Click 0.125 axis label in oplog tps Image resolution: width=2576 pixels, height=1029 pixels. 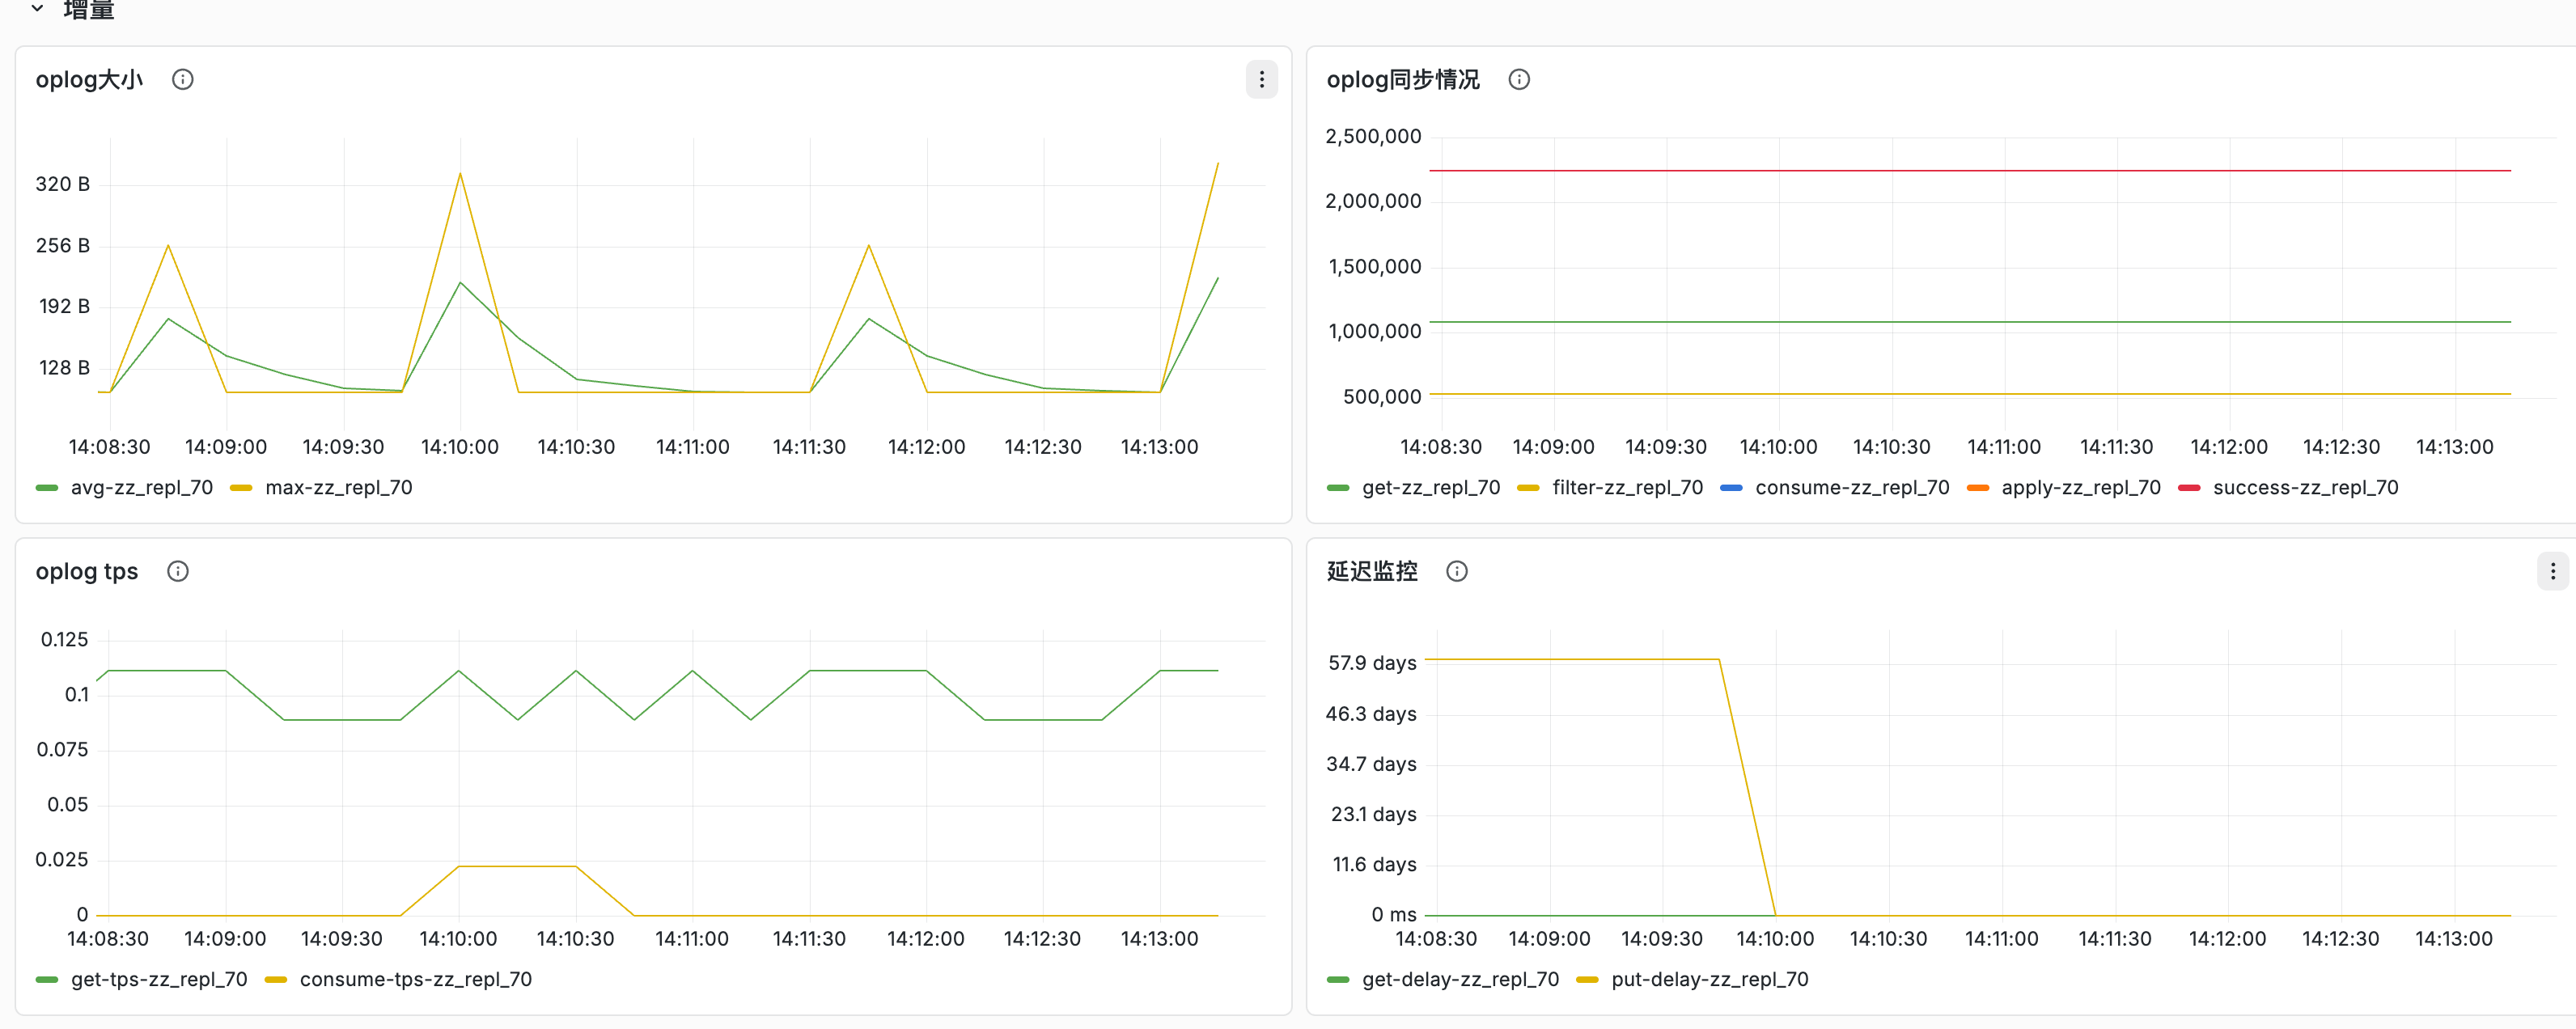coord(64,639)
